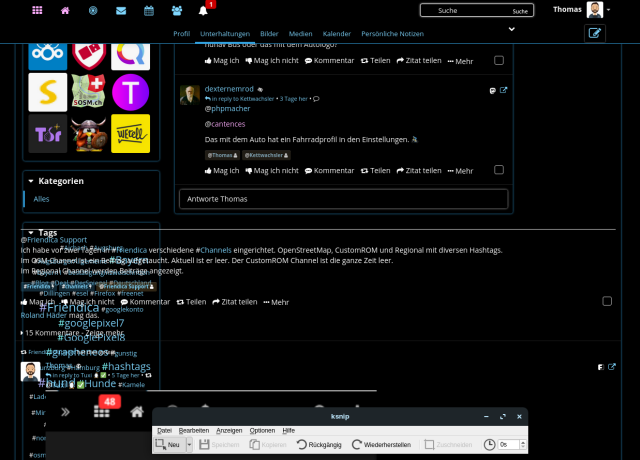The width and height of the screenshot is (640, 460).
Task: Click the contacts group icon
Action: coord(177,10)
